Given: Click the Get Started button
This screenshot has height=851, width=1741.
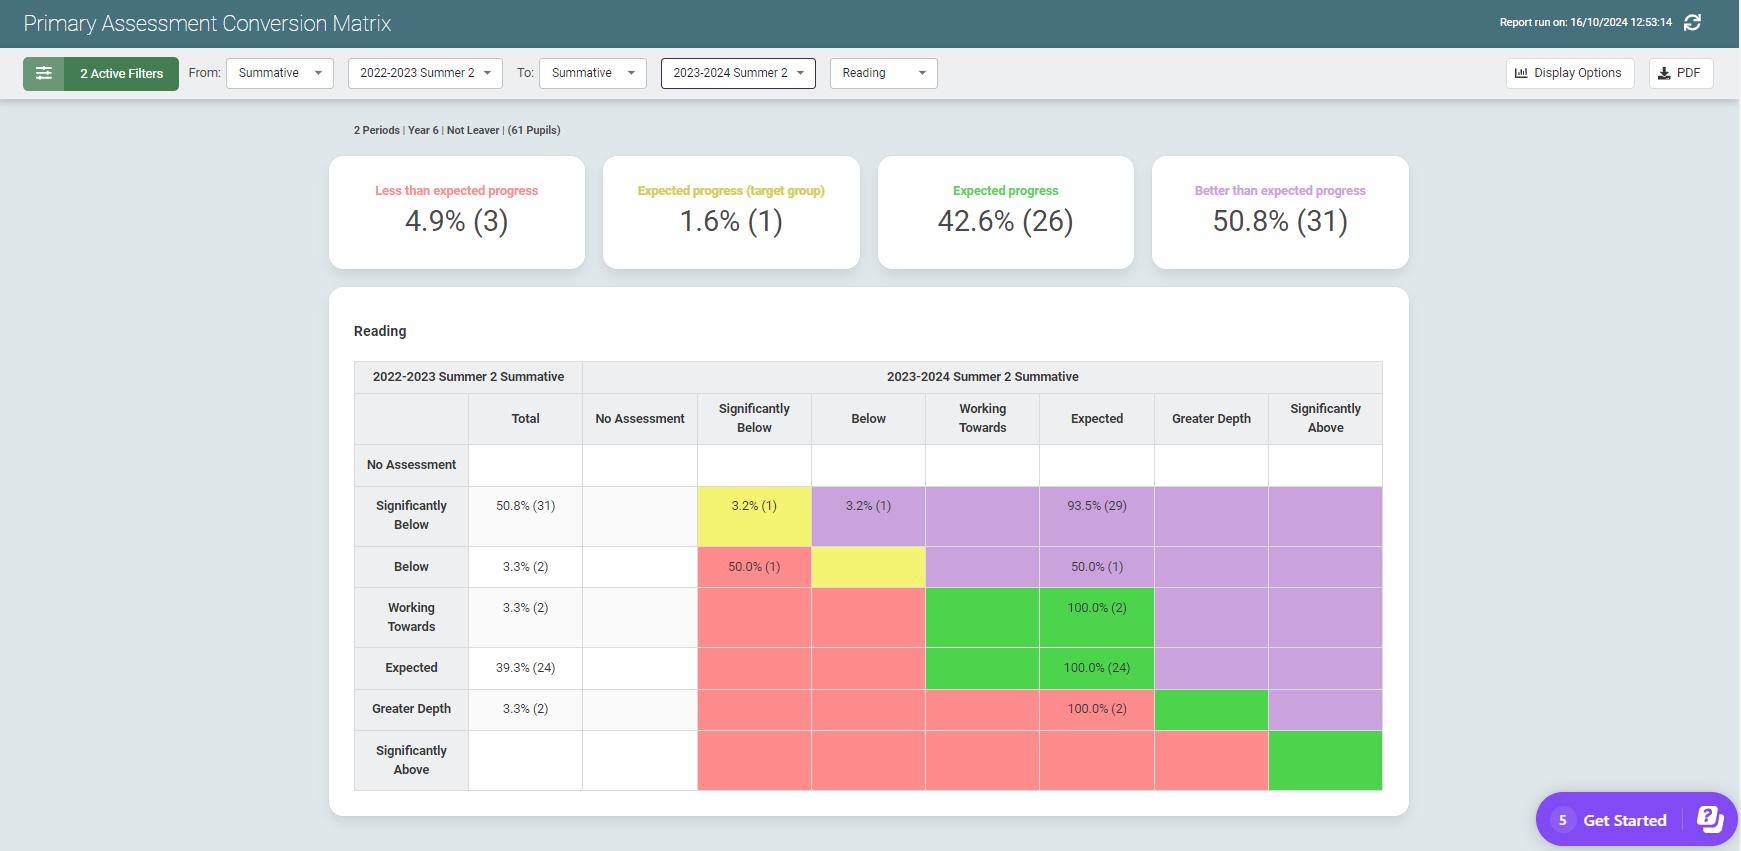Looking at the screenshot, I should [x=1624, y=820].
